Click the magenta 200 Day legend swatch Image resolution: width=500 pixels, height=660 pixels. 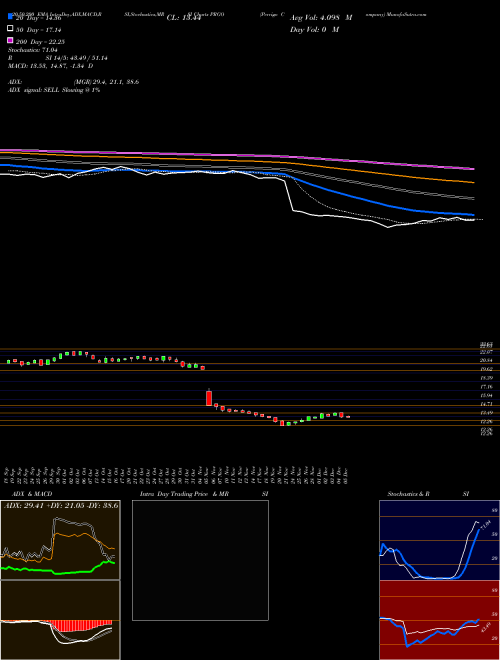pyautogui.click(x=10, y=40)
